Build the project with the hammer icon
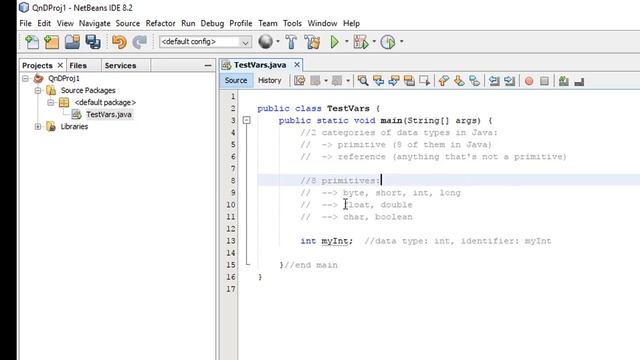This screenshot has height=360, width=640. click(x=291, y=42)
